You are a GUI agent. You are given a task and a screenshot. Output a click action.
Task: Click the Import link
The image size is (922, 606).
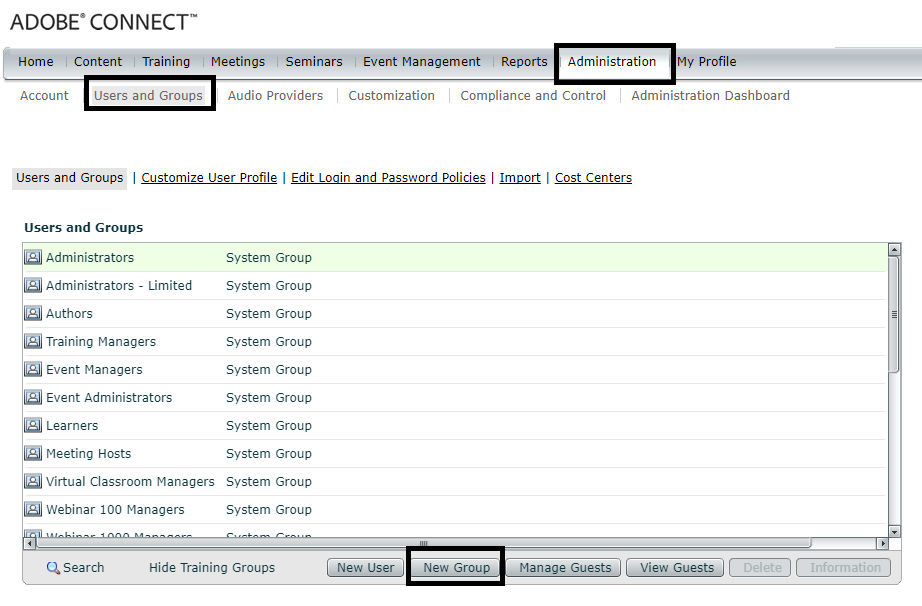pyautogui.click(x=520, y=178)
